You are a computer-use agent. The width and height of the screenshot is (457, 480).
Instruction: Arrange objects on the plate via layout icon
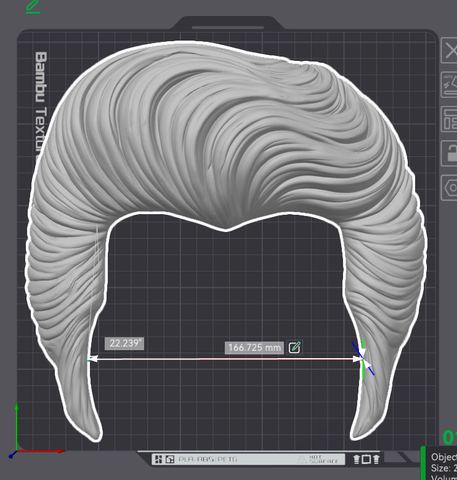pos(449,119)
